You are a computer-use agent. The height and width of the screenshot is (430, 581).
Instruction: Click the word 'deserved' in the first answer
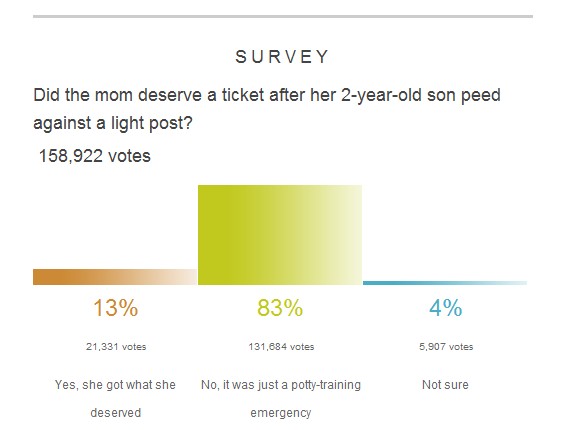click(x=116, y=413)
